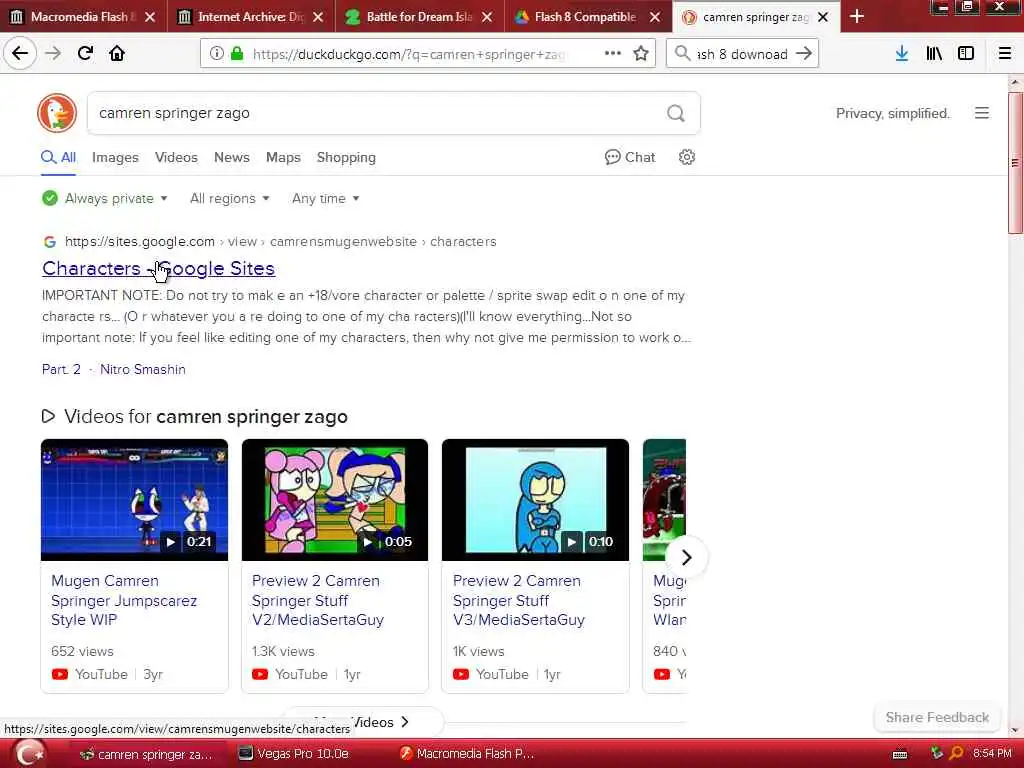Open on-screen keyboard tray icon
Screen dimensions: 1024x768
pyautogui.click(x=900, y=755)
